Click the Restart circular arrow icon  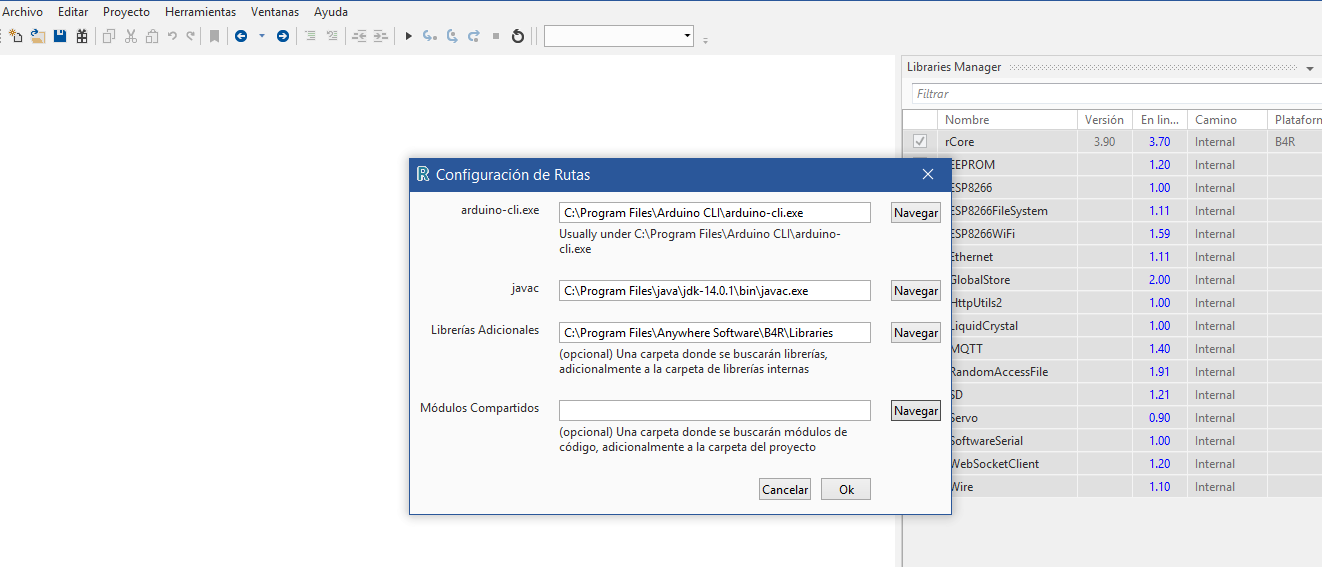(x=517, y=36)
